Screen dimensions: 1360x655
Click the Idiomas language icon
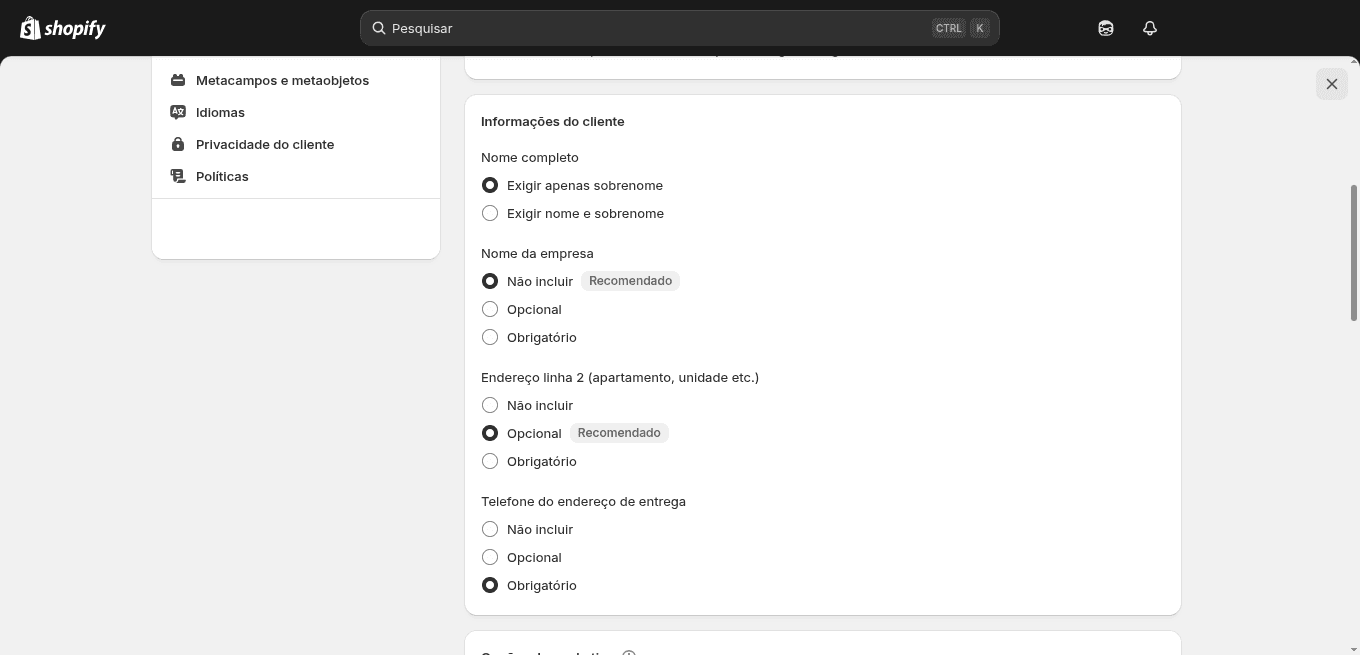[x=178, y=112]
